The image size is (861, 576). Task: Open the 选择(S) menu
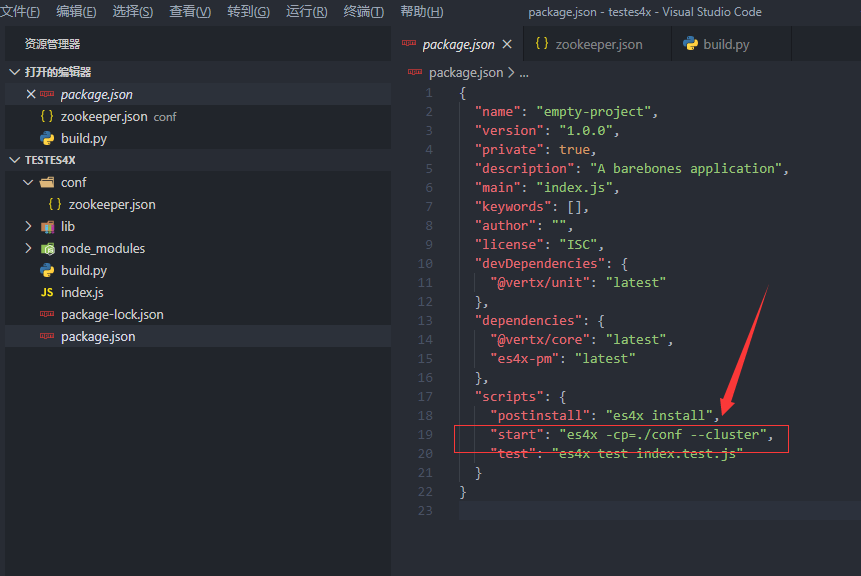point(133,12)
